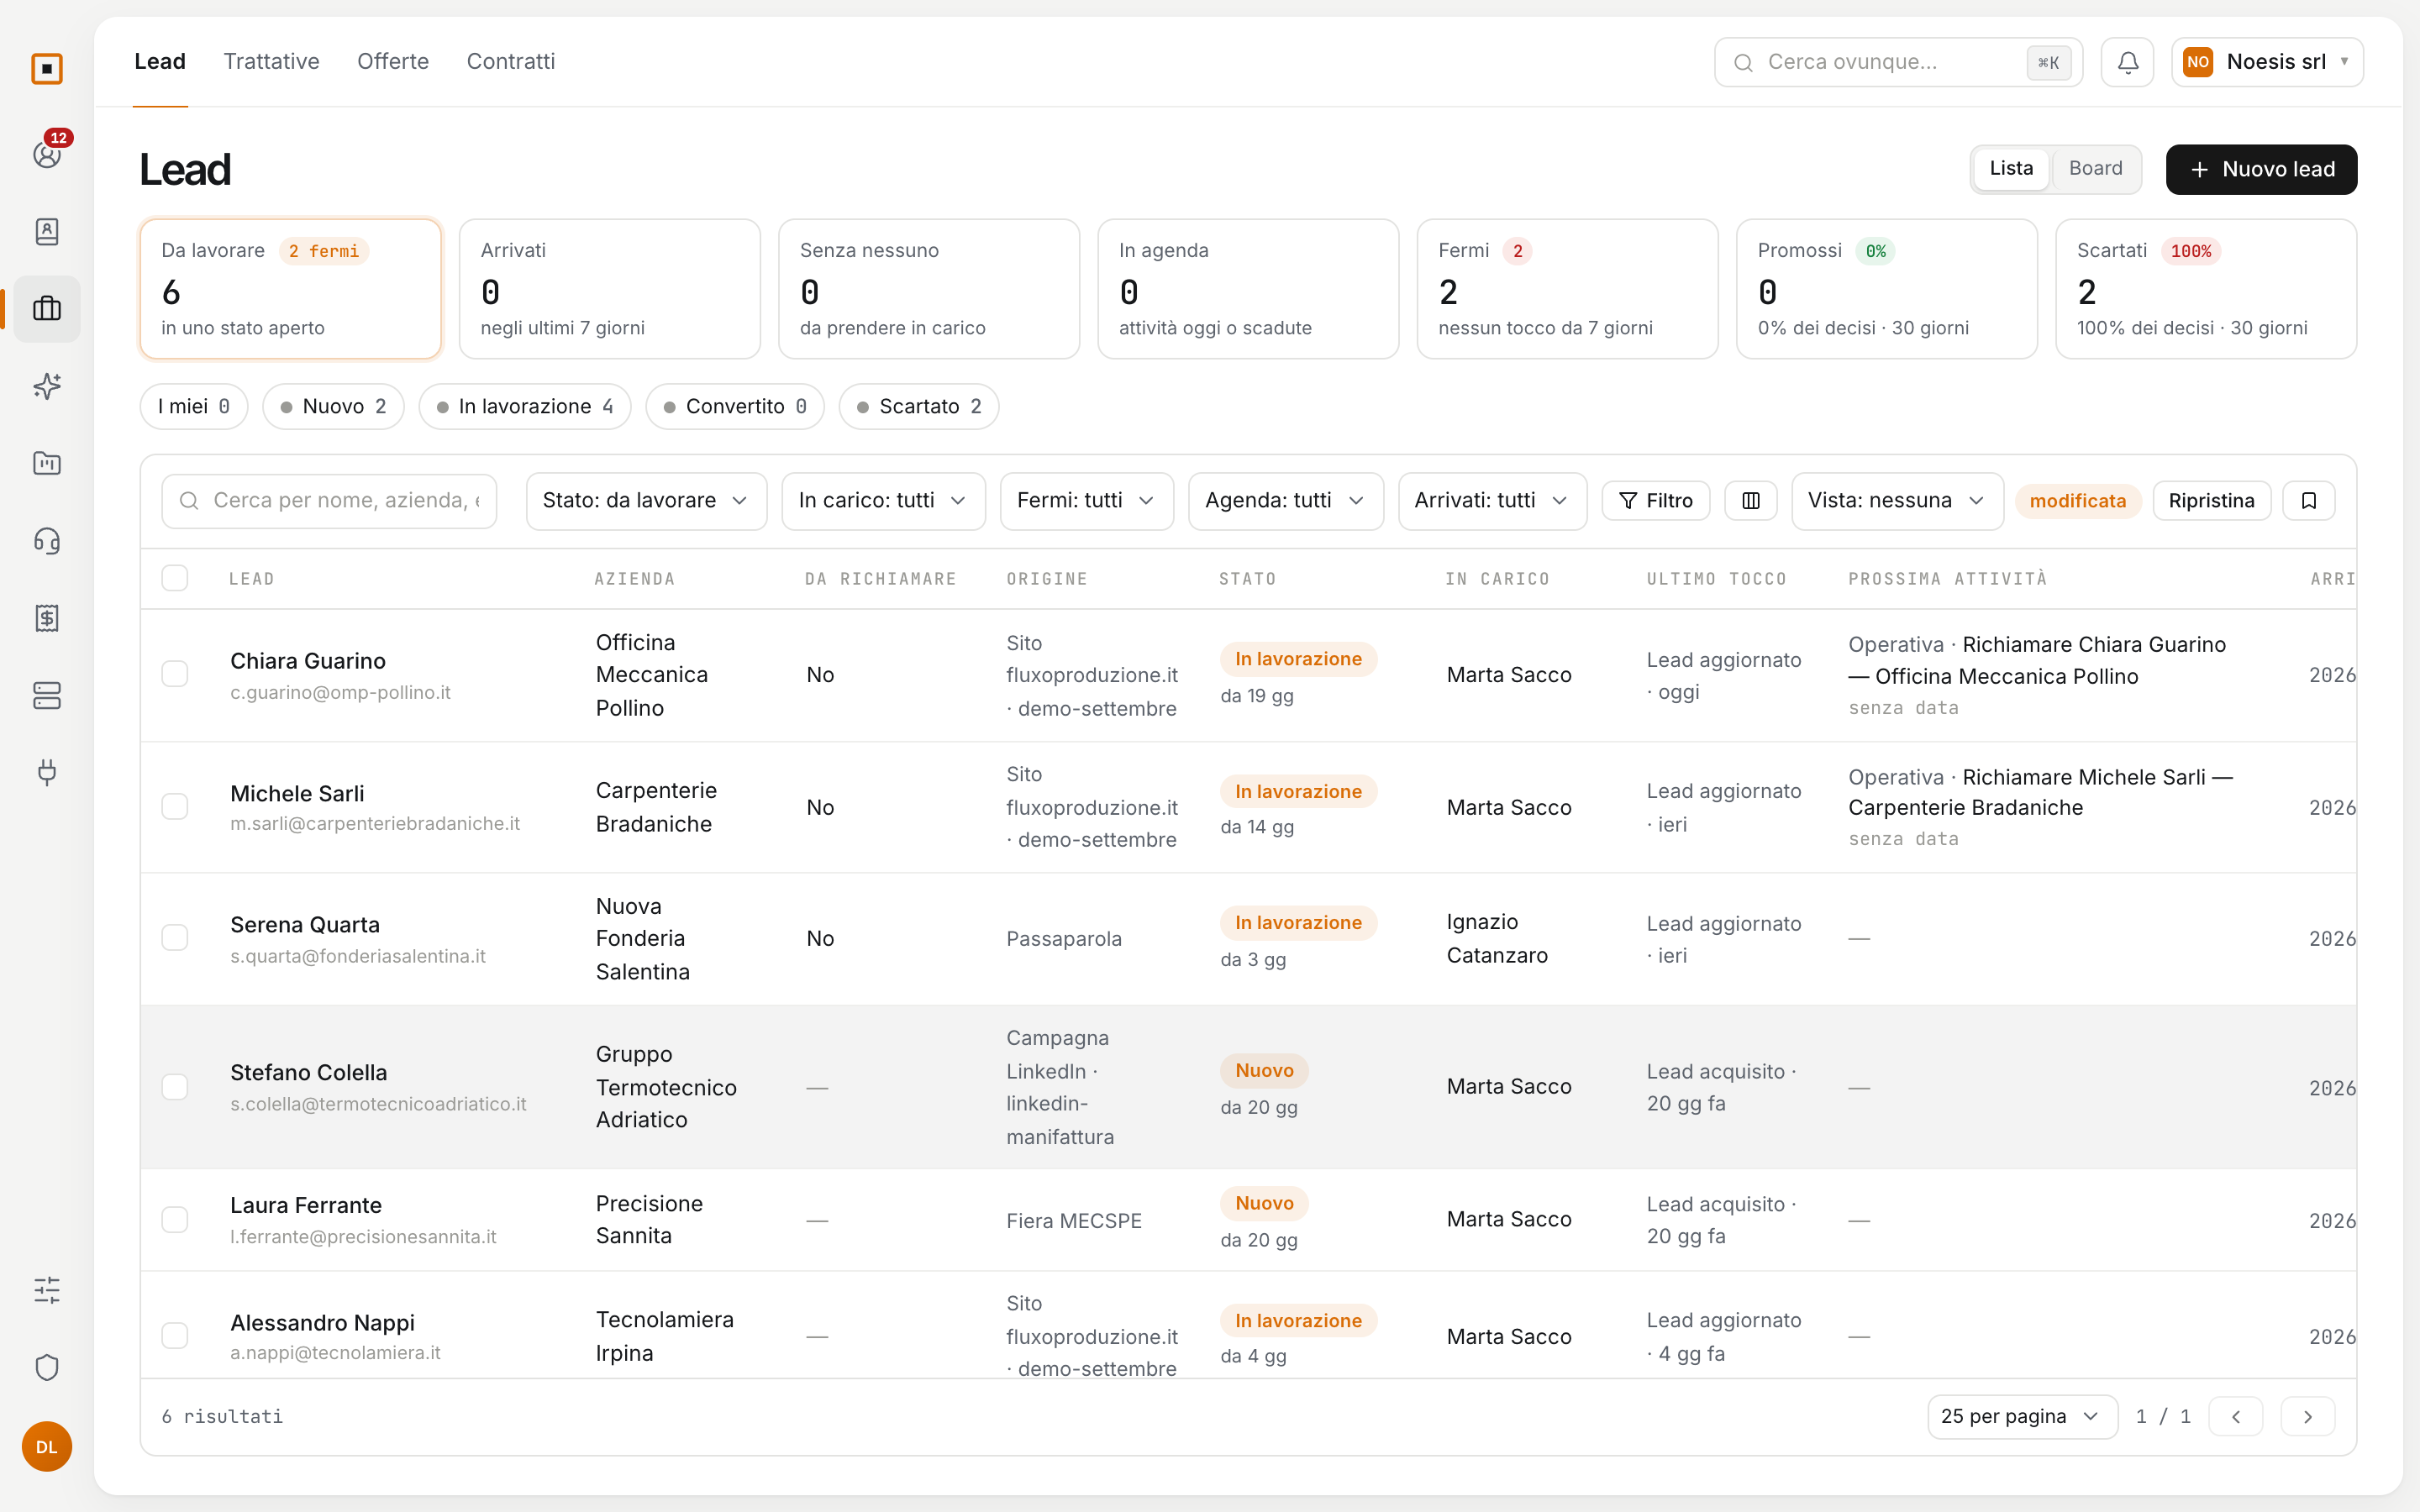Viewport: 2420px width, 1512px height.
Task: Open the folder chart icon in sidebar
Action: 47,463
